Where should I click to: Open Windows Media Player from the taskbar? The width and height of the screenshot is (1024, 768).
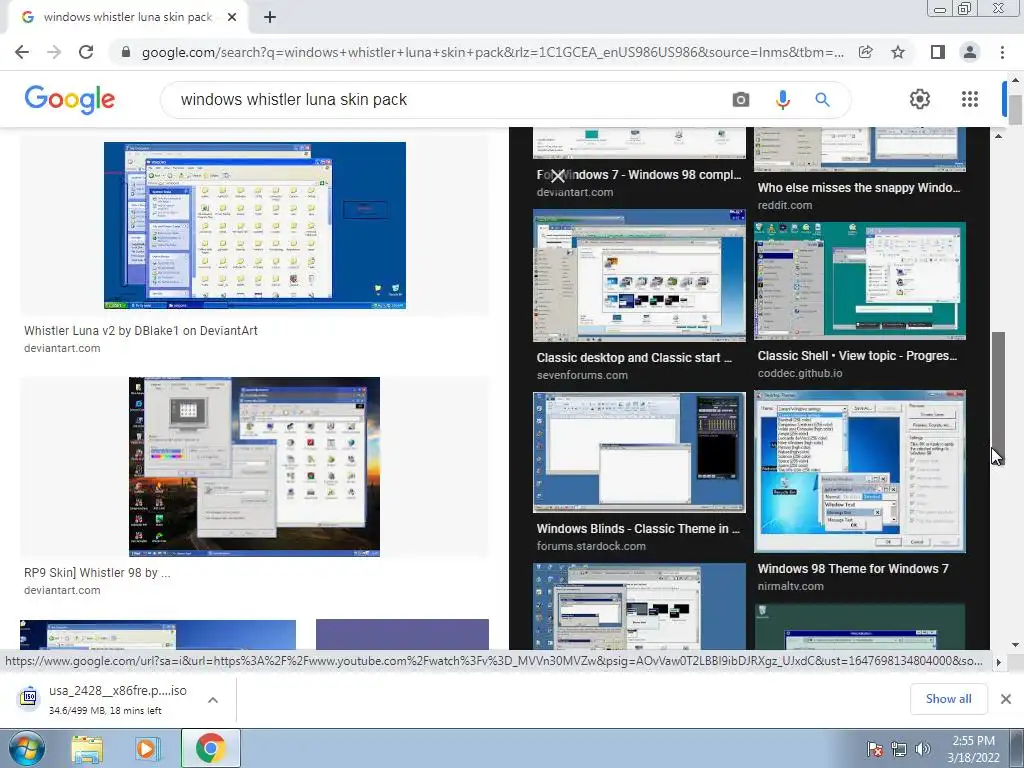click(148, 749)
